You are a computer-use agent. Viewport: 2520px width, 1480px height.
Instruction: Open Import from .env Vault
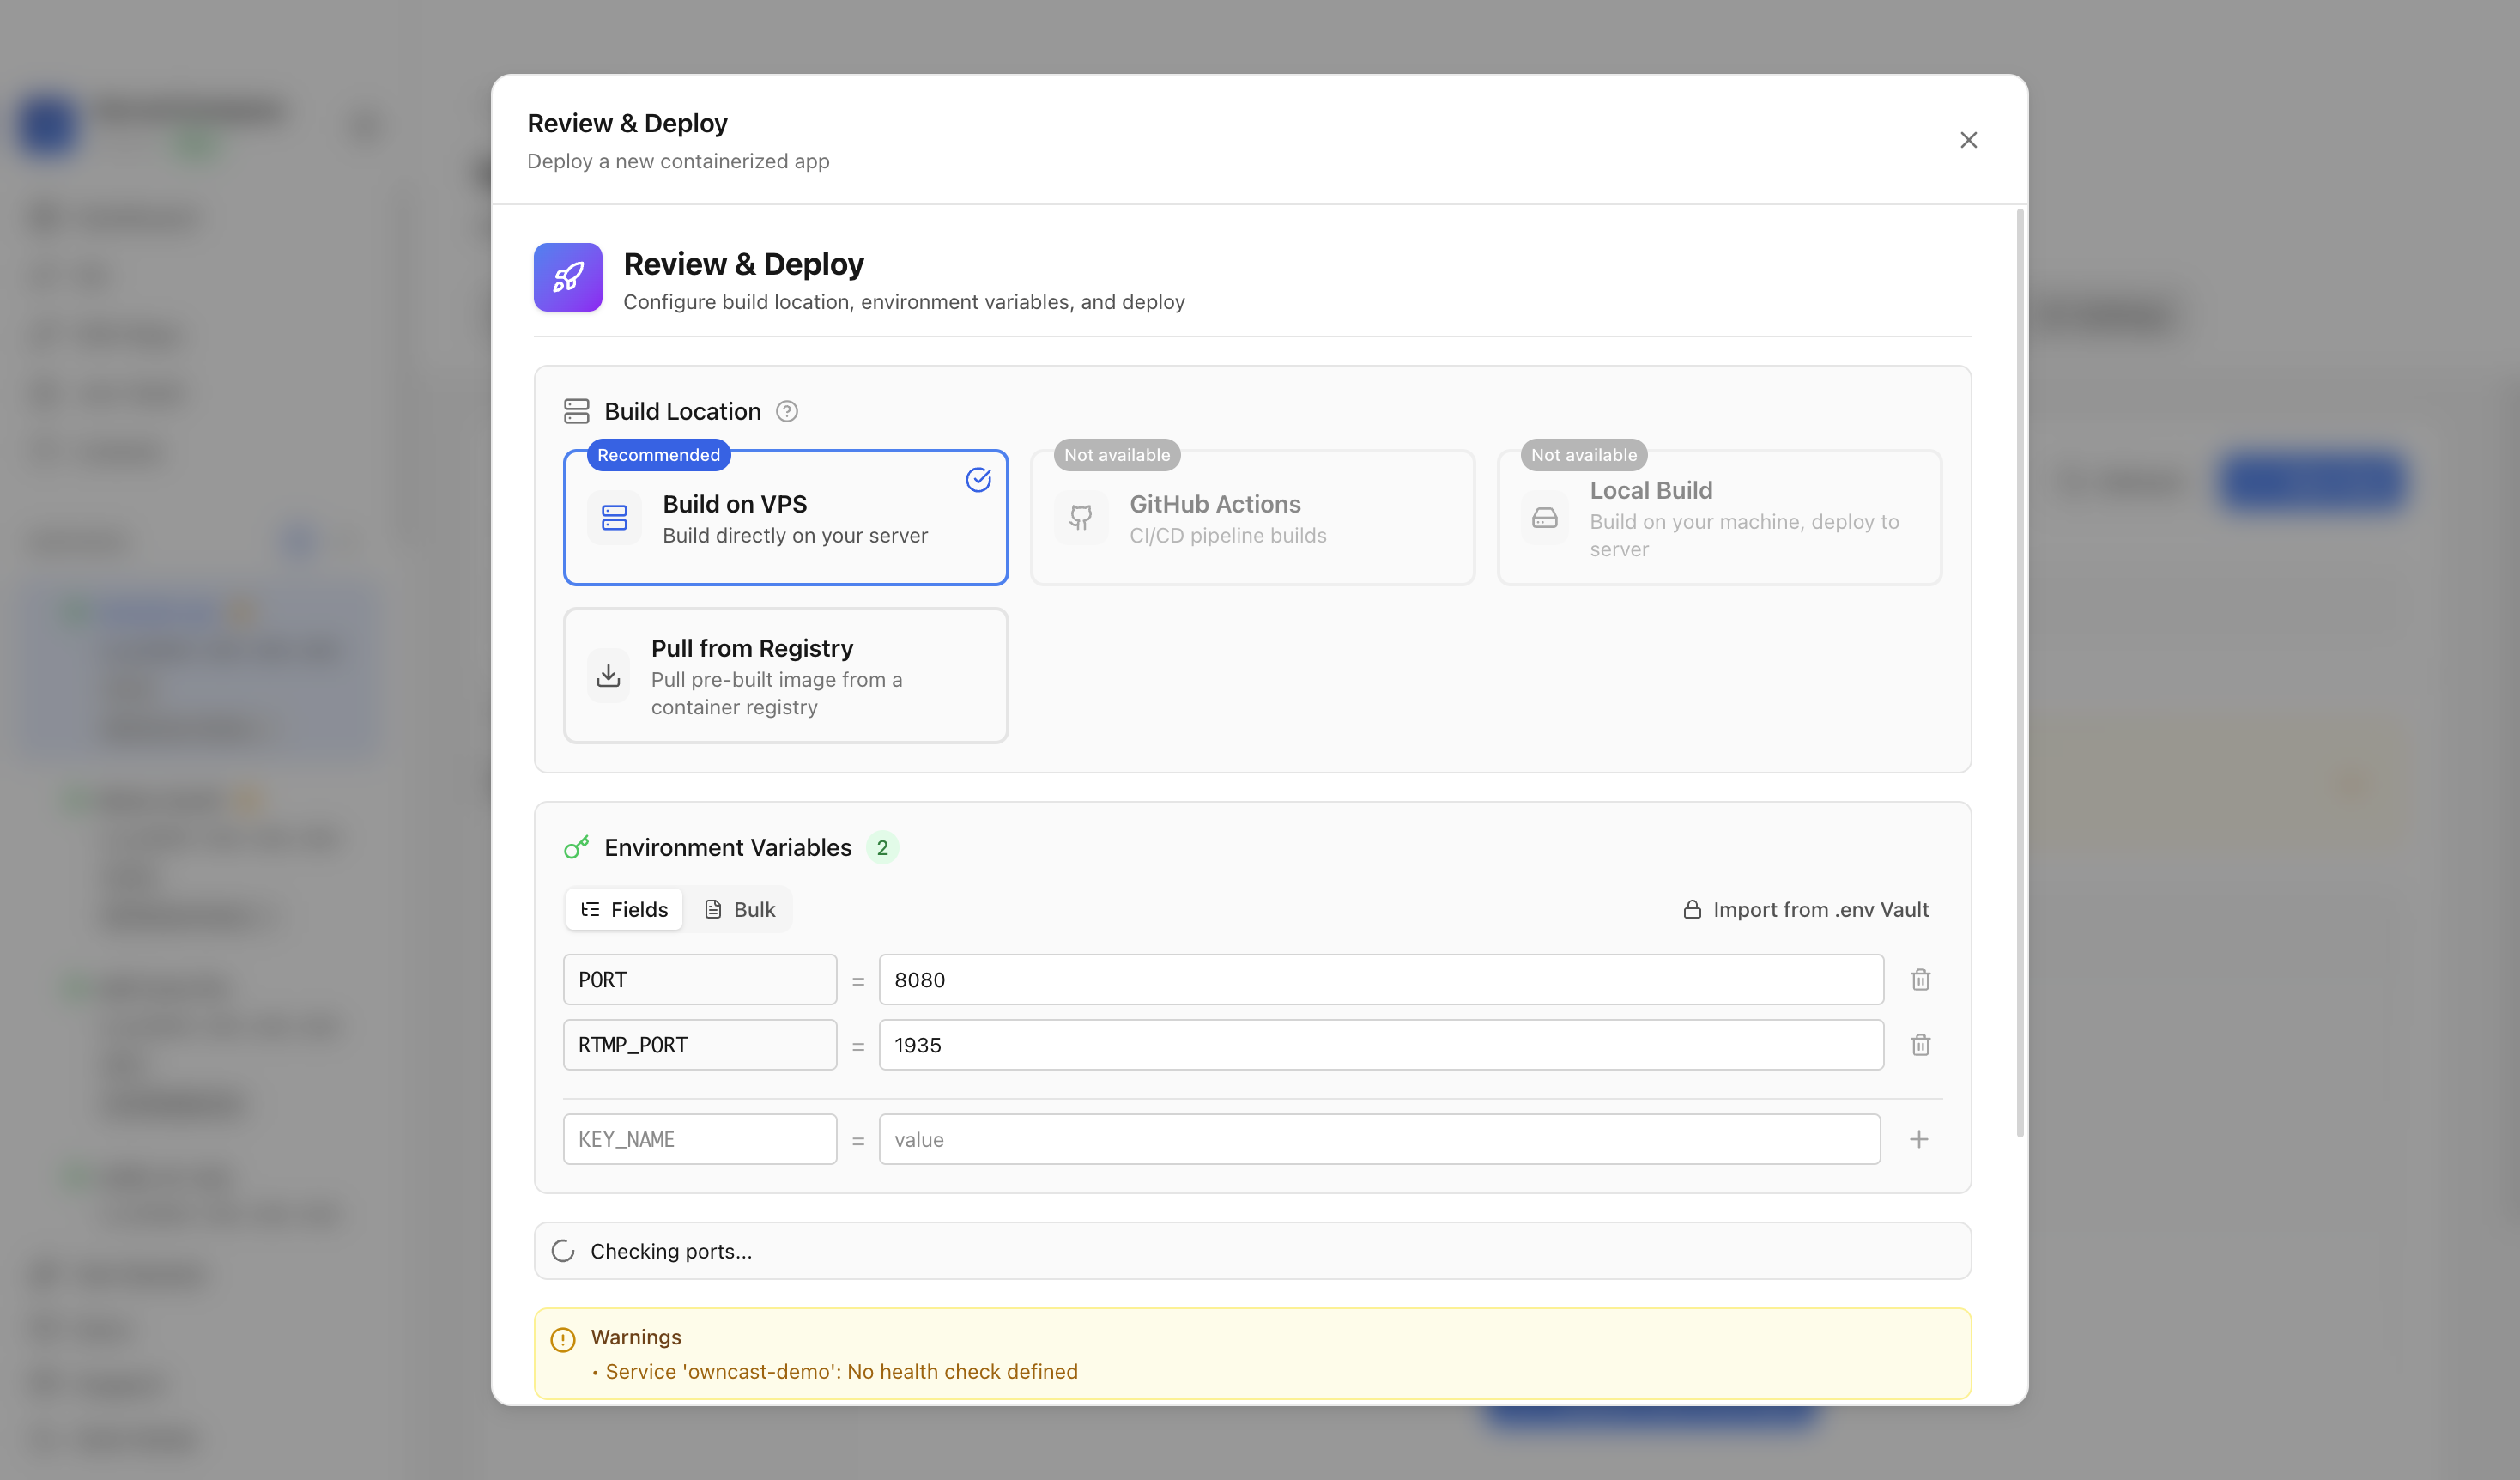tap(1806, 909)
